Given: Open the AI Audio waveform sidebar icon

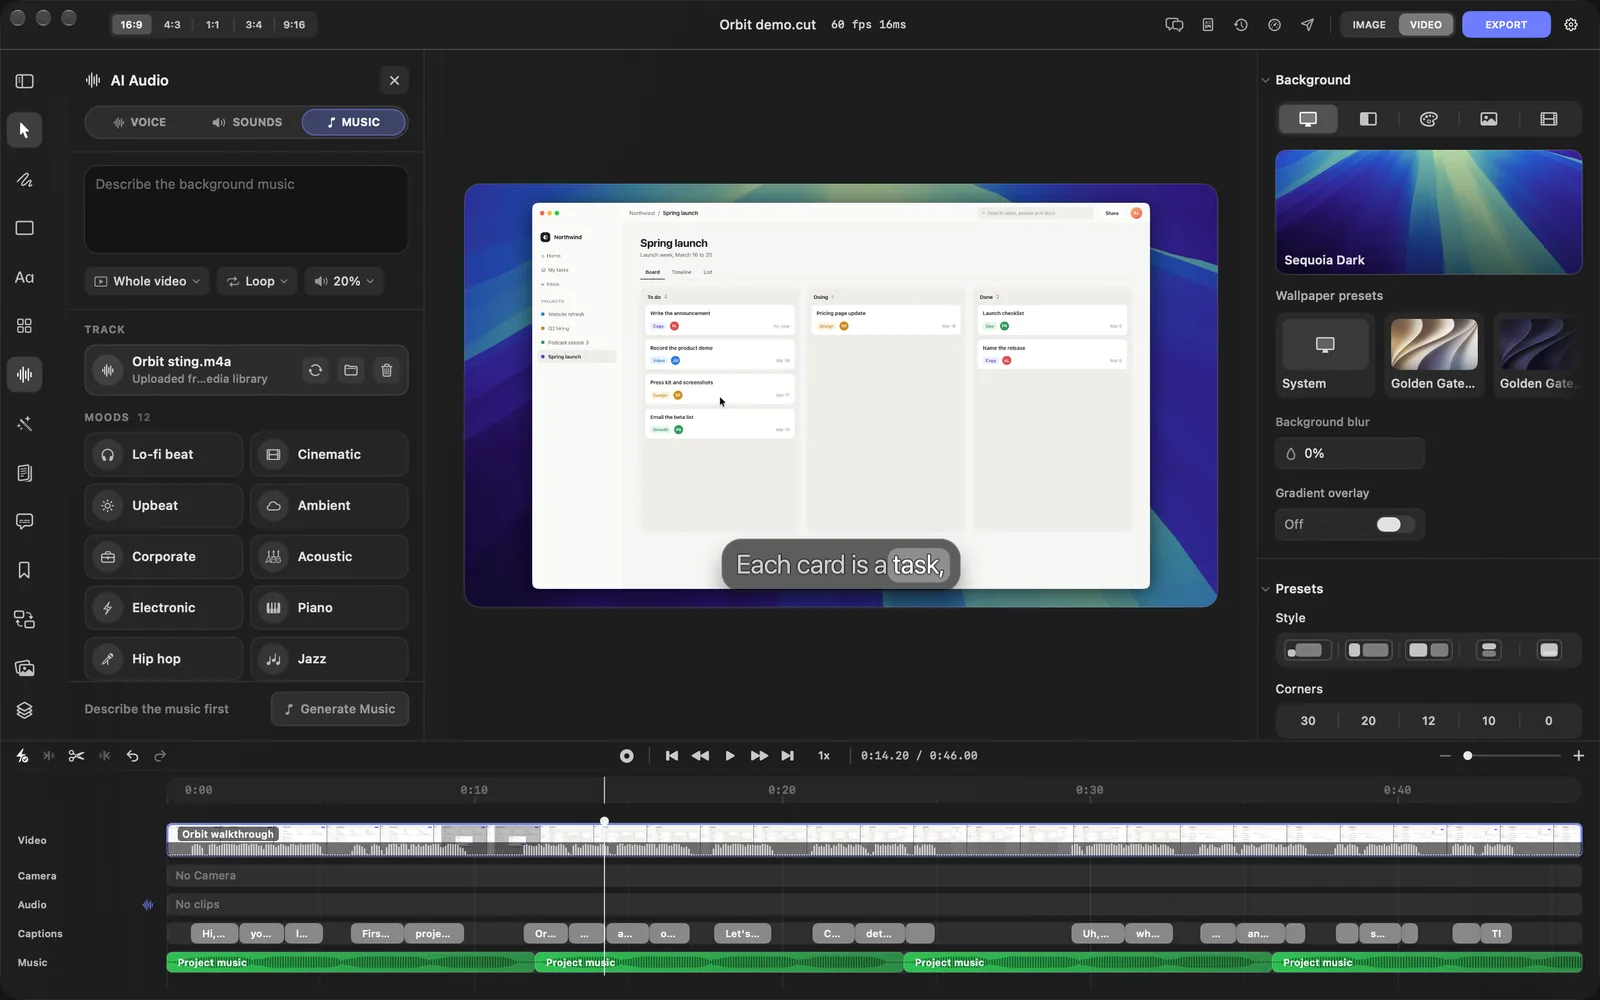Looking at the screenshot, I should pyautogui.click(x=24, y=375).
